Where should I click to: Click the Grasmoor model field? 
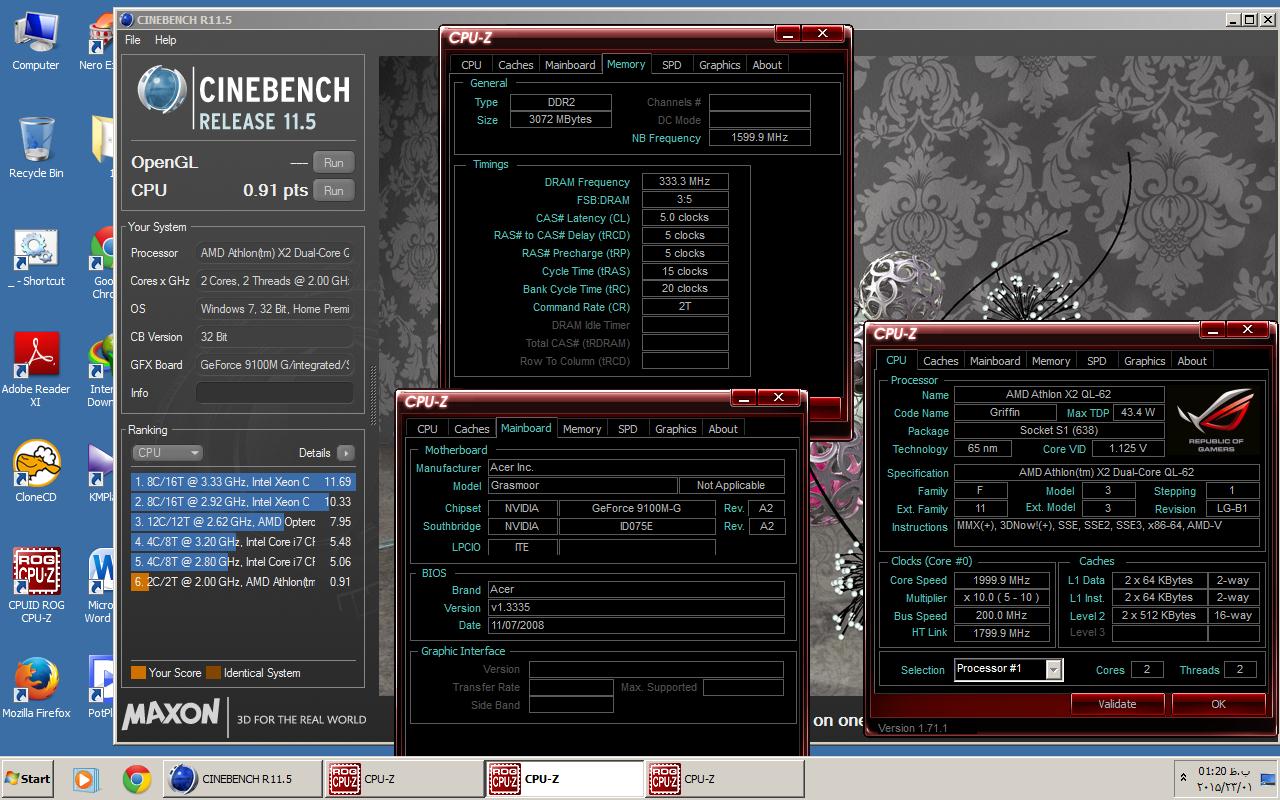coord(582,485)
